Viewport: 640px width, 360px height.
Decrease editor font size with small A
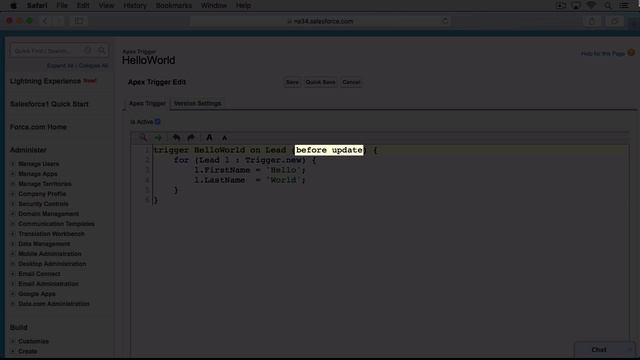[224, 138]
